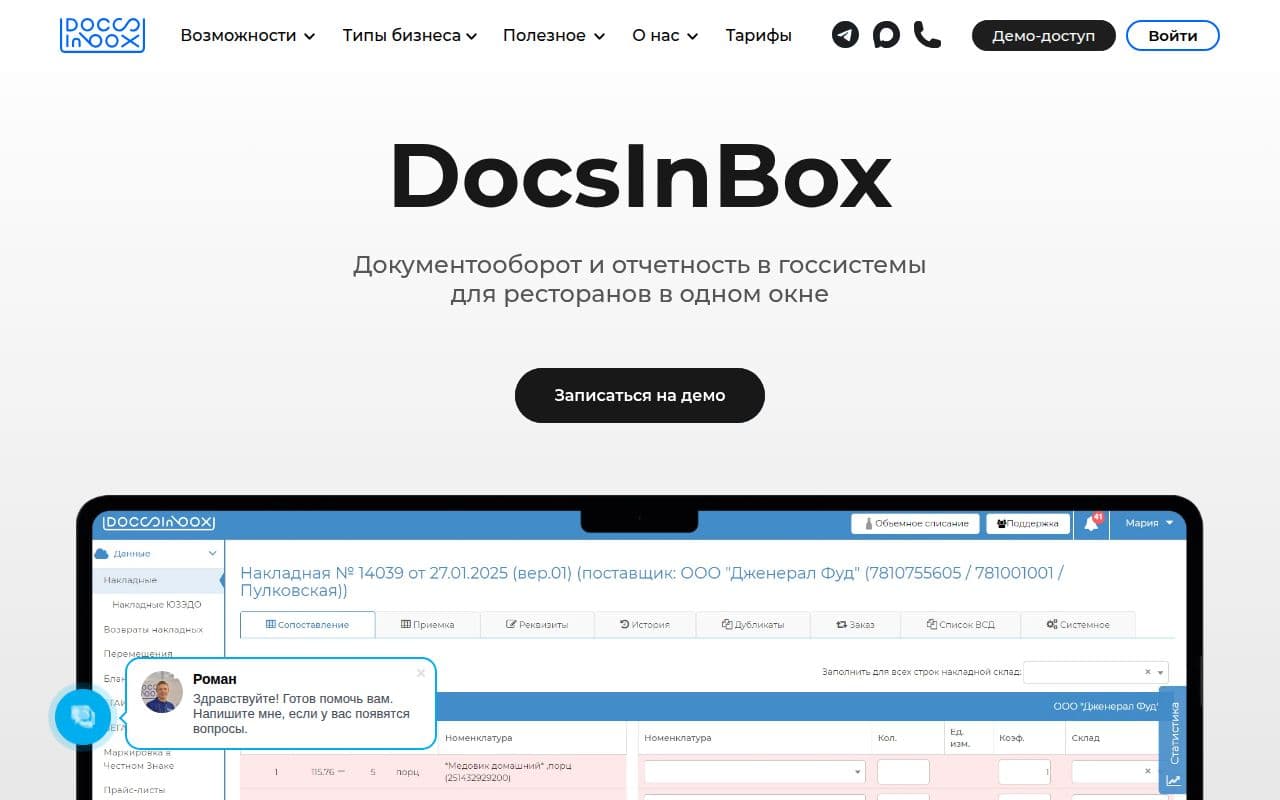Image resolution: width=1280 pixels, height=800 pixels.
Task: Switch to the Реквизиты tab
Action: (x=537, y=624)
